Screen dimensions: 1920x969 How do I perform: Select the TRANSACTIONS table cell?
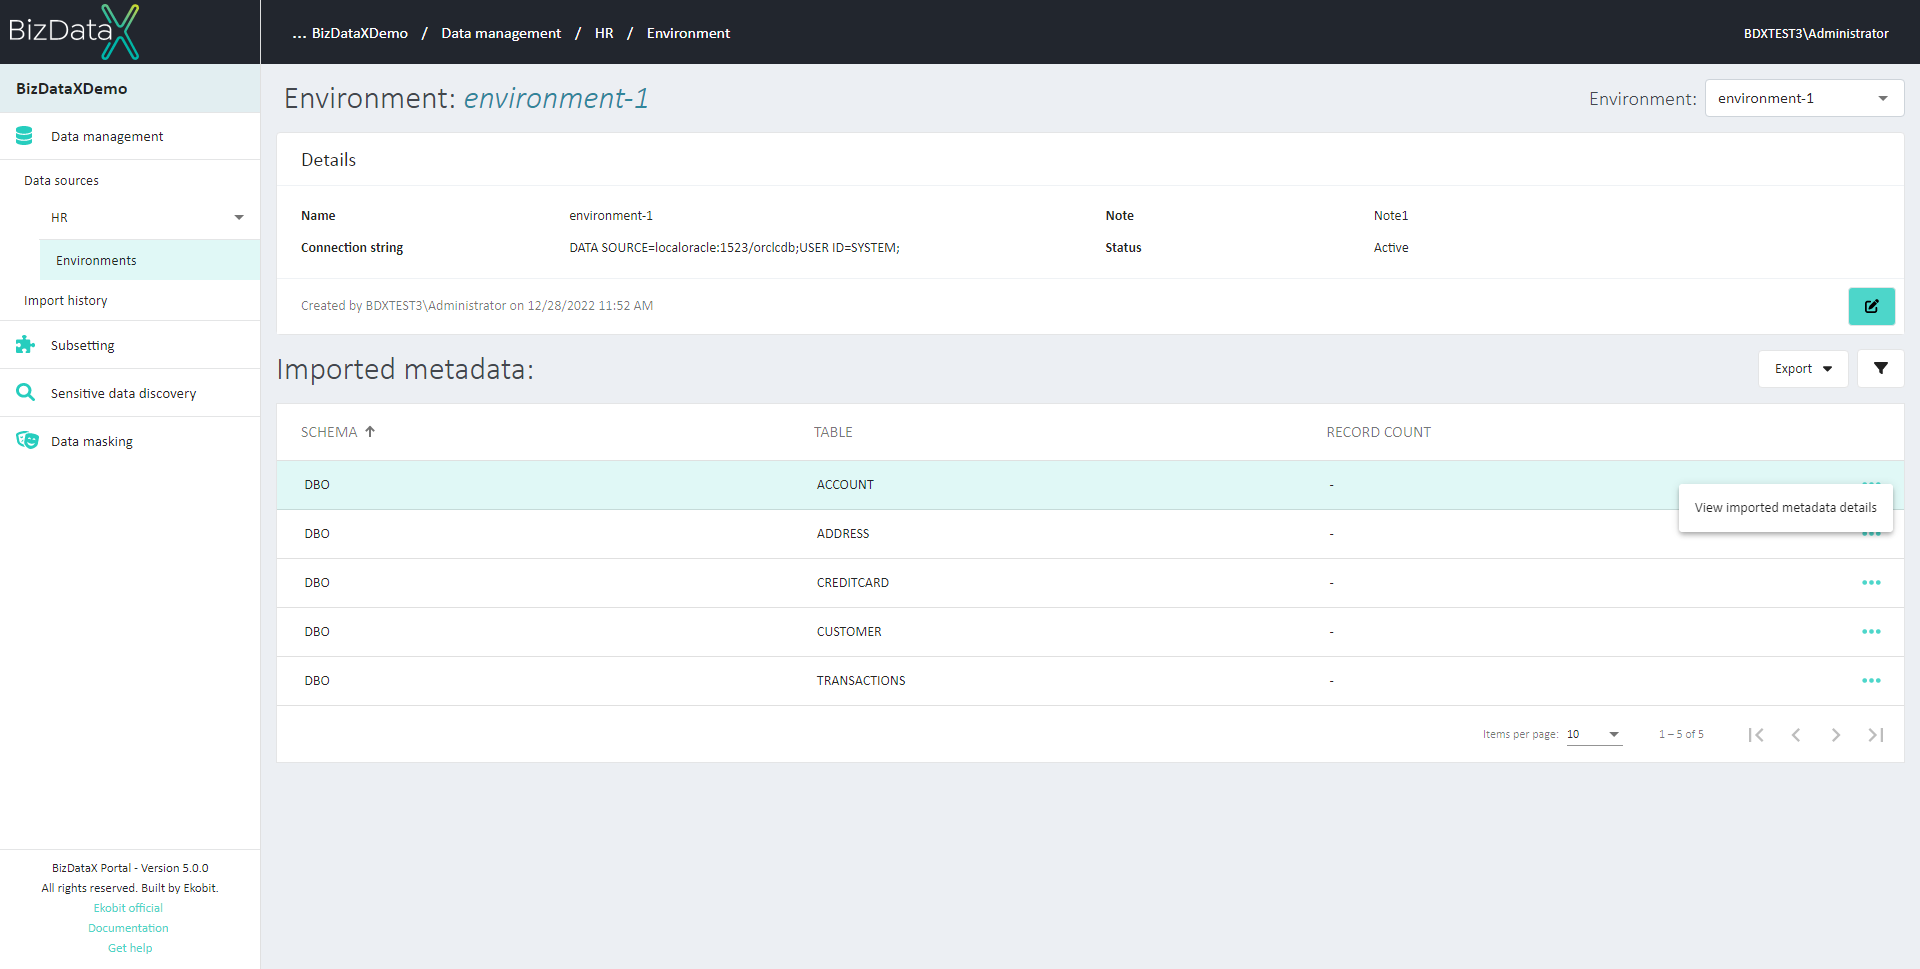[x=861, y=681]
